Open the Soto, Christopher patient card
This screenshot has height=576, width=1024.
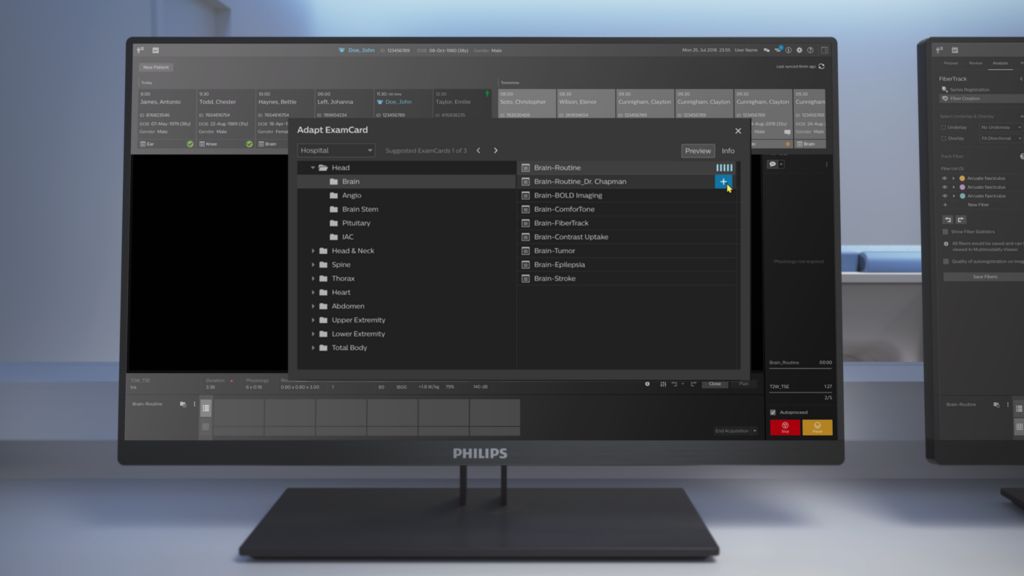pyautogui.click(x=526, y=104)
